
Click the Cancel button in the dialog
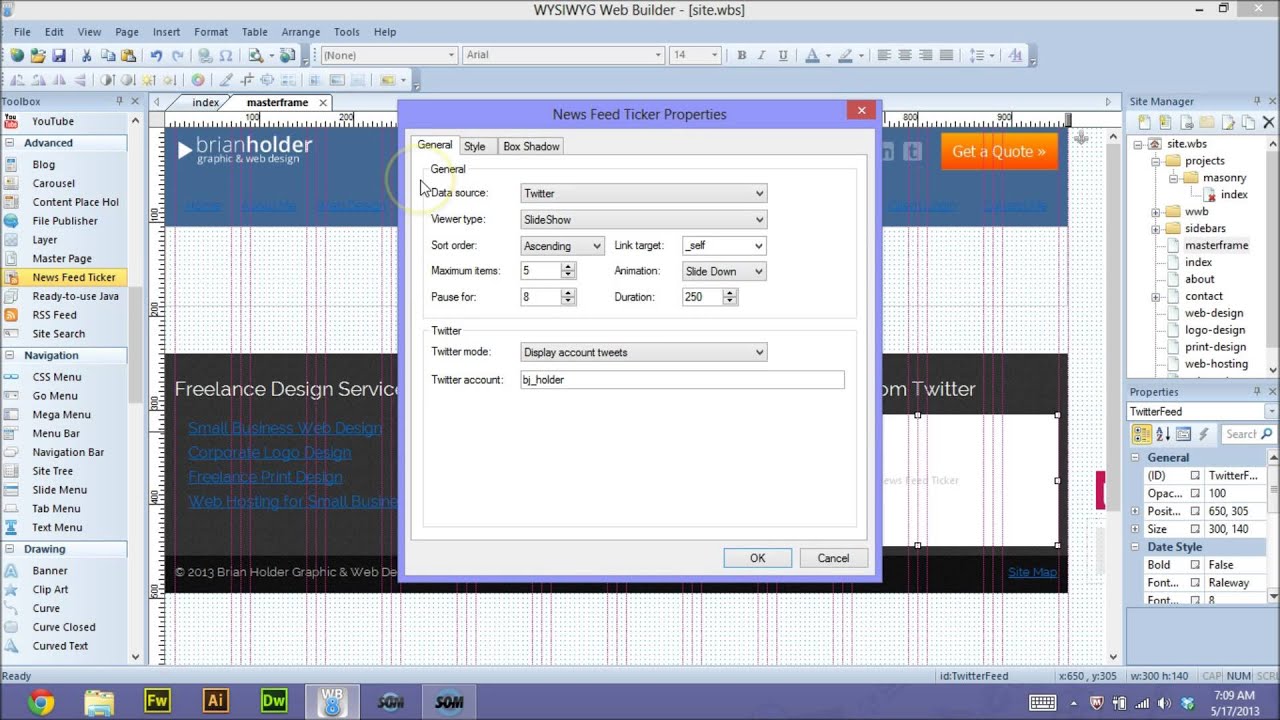pyautogui.click(x=833, y=558)
